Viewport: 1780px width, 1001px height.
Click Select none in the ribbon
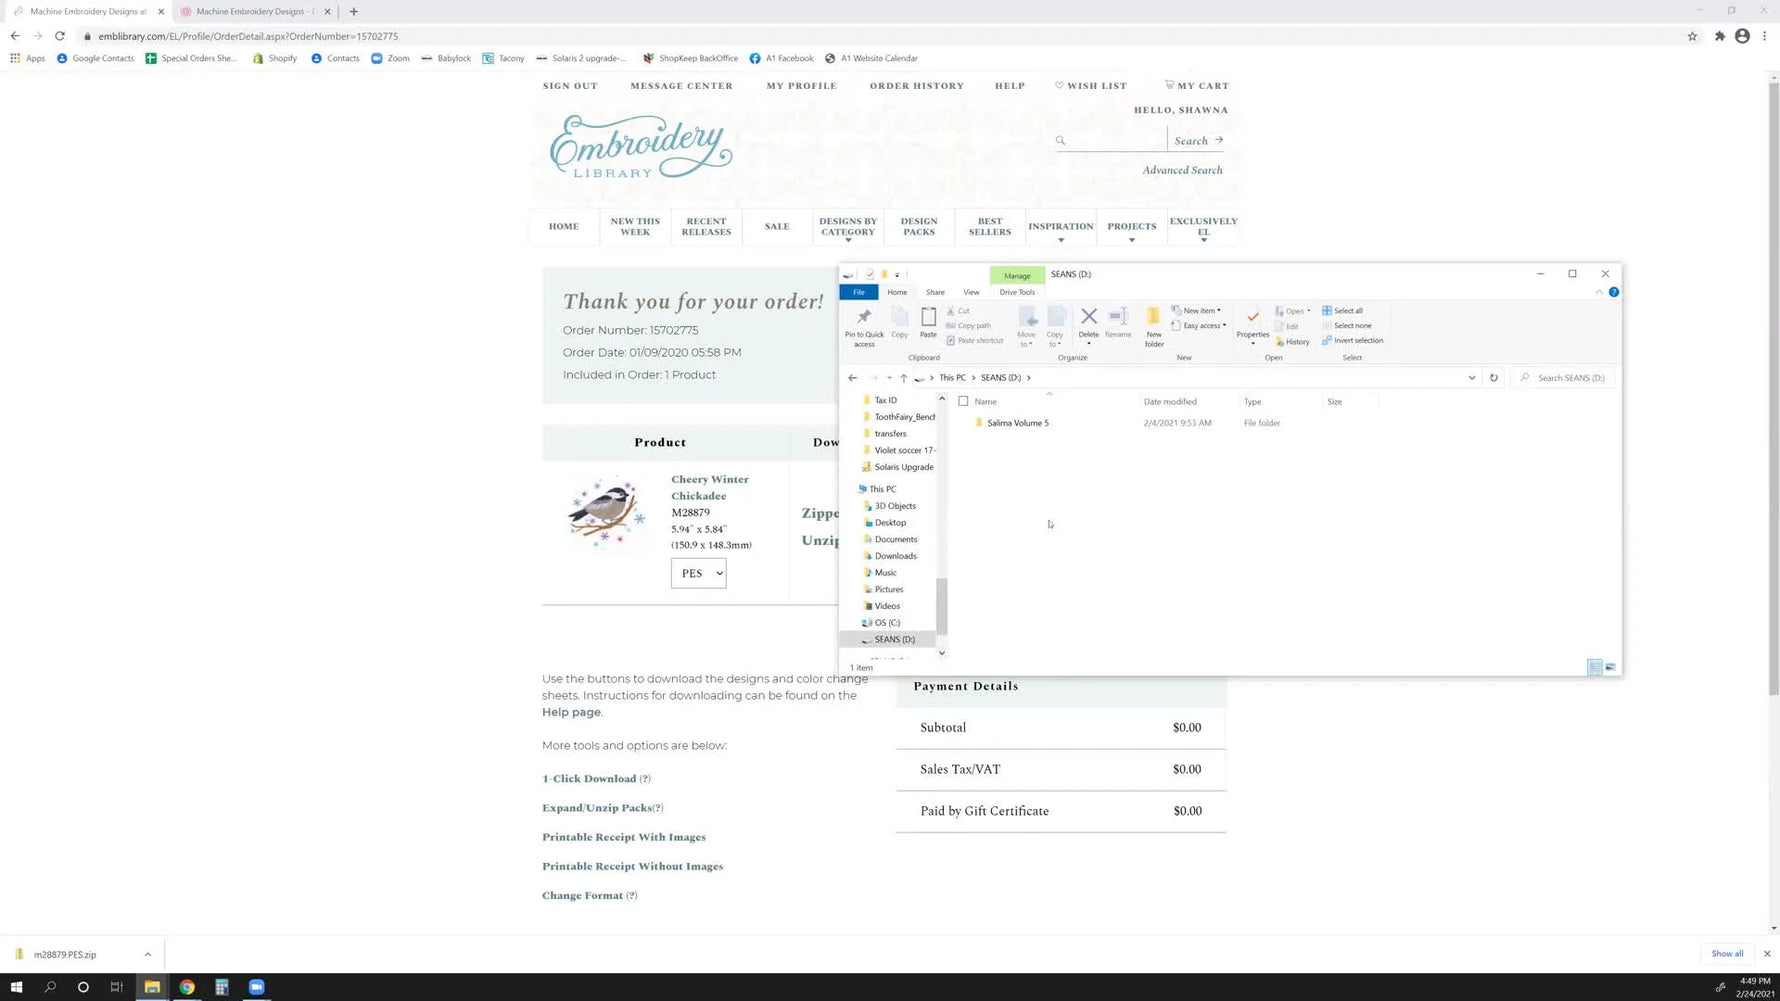[1347, 326]
